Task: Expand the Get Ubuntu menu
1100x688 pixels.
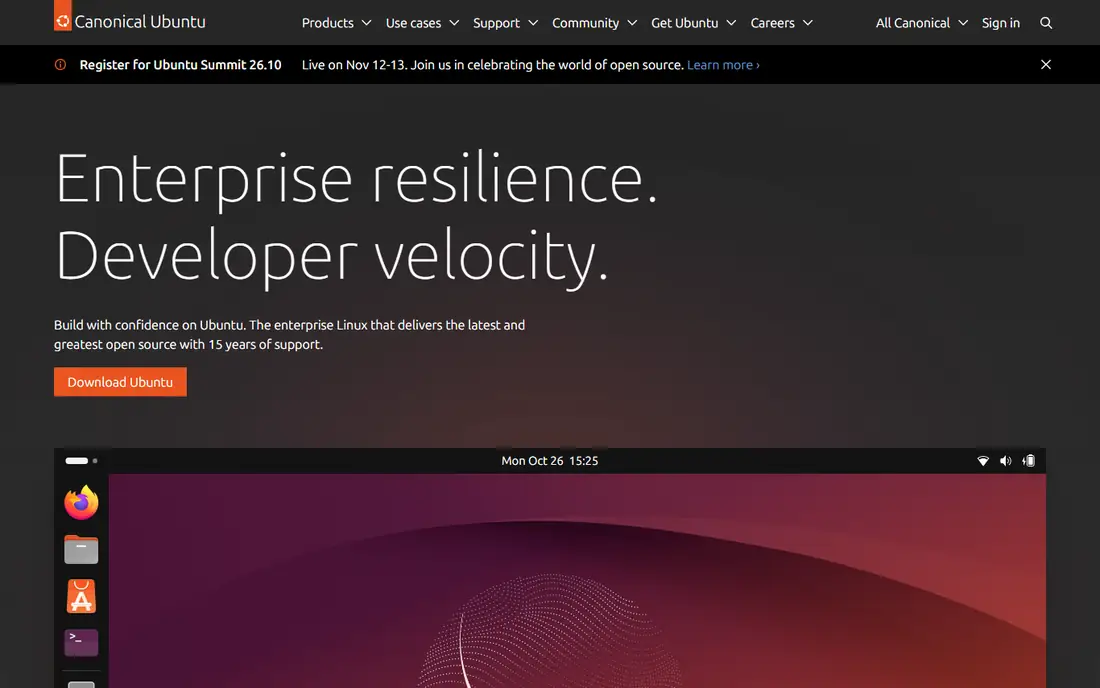Action: tap(693, 23)
